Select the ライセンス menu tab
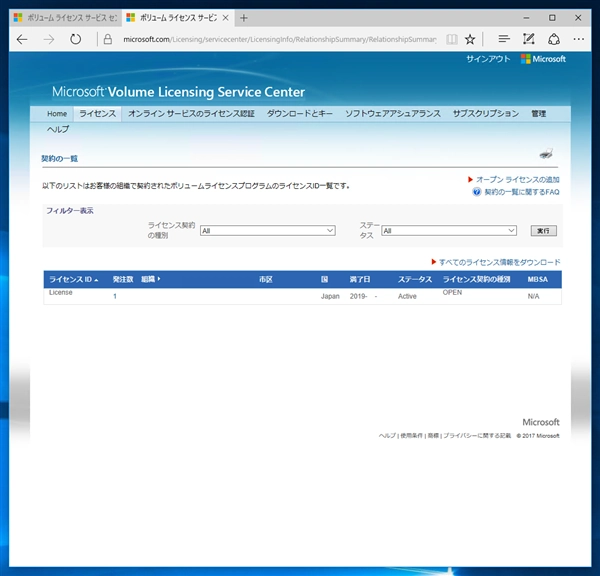Screen dimensions: 600x576 [97, 114]
